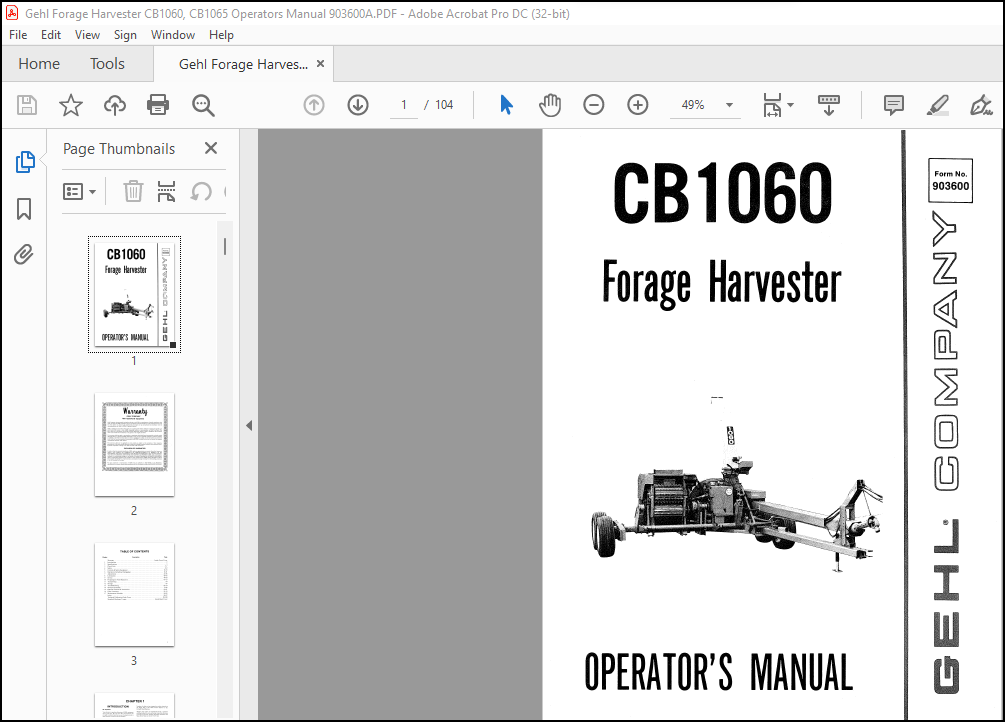The width and height of the screenshot is (1005, 722).
Task: Select the Highlight text pen tool
Action: [938, 105]
